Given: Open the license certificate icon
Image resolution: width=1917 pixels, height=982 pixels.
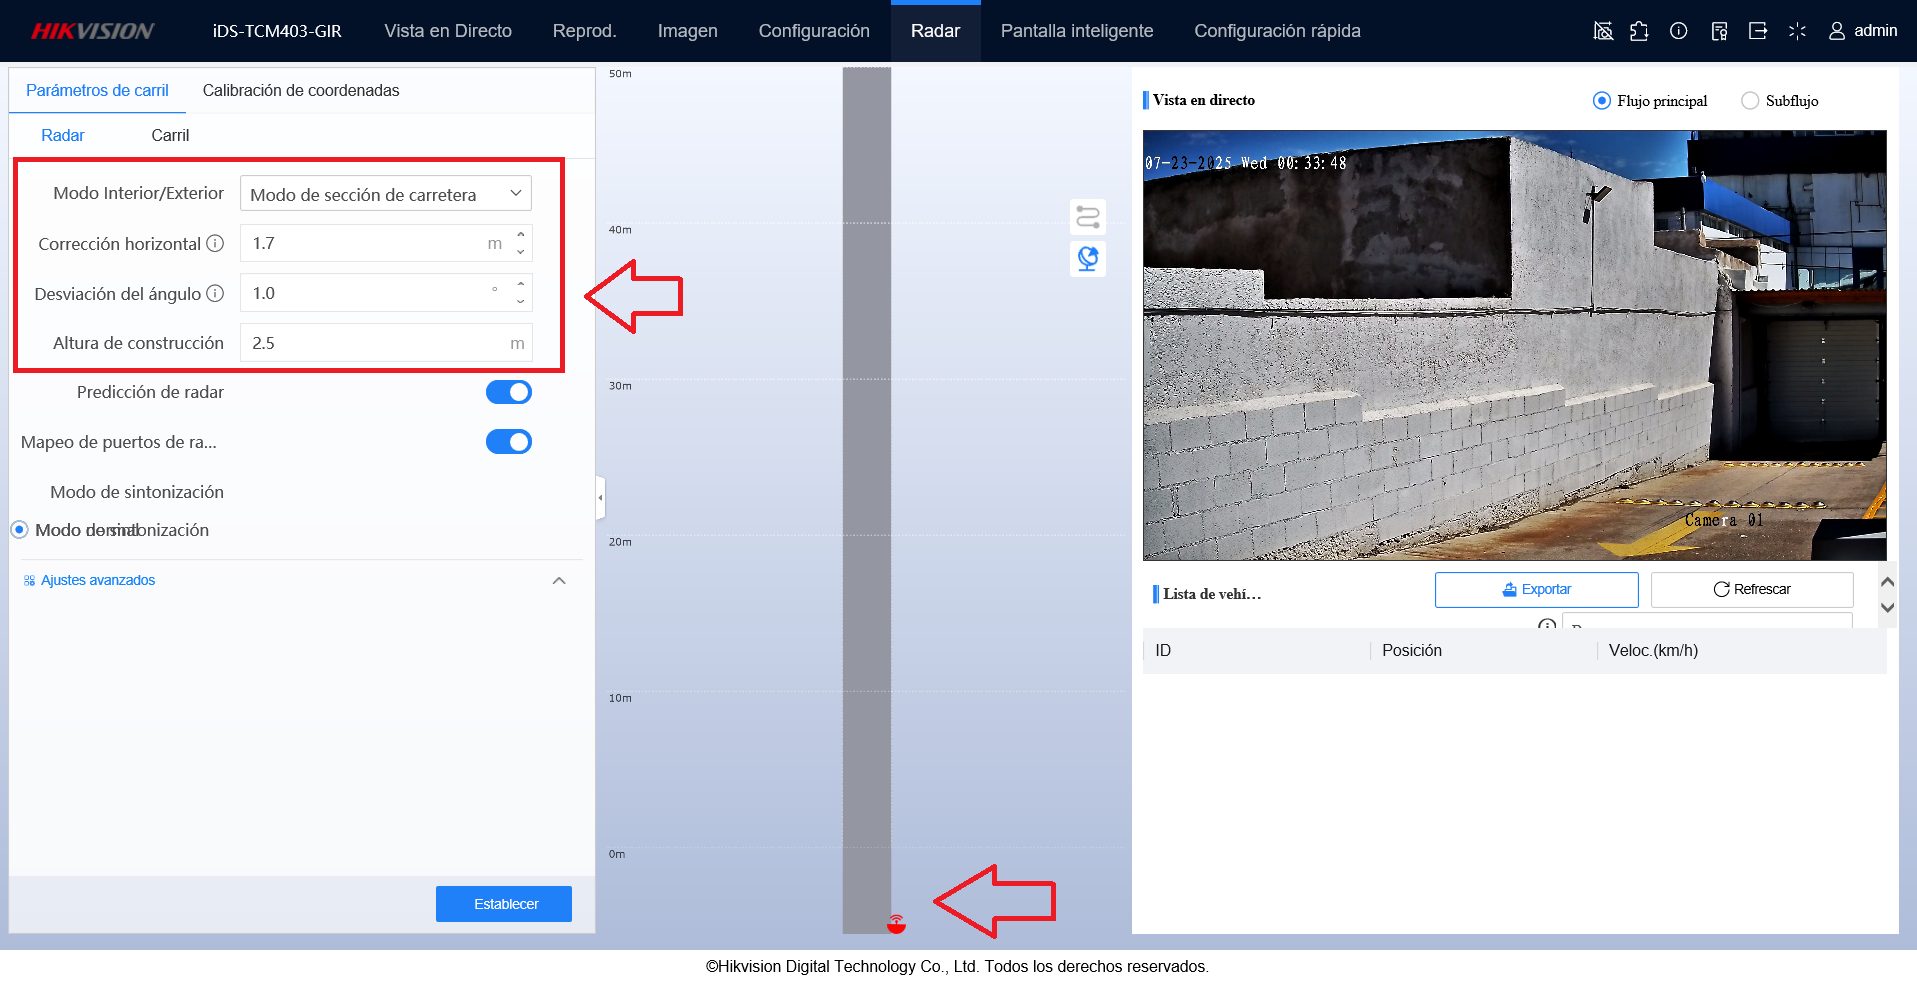Looking at the screenshot, I should tap(1719, 31).
